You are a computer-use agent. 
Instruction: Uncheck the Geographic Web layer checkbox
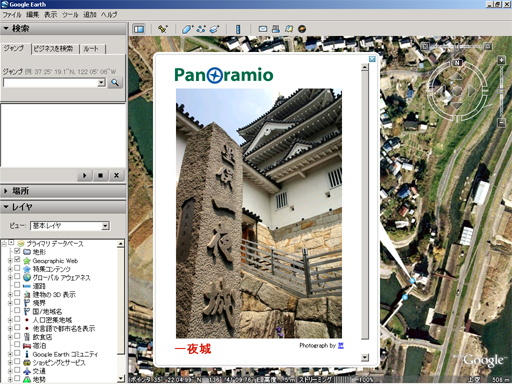pyautogui.click(x=17, y=260)
